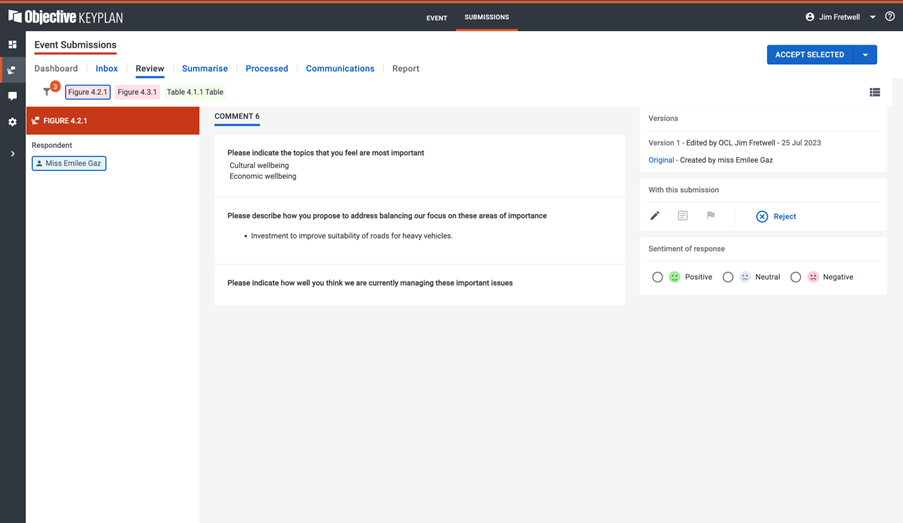Viewport: 903px width, 523px height.
Task: Click the Reject button
Action: pyautogui.click(x=776, y=216)
